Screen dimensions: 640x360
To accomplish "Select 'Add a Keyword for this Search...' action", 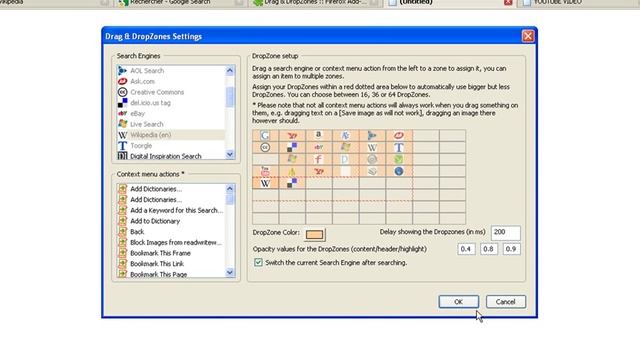I will pos(170,210).
